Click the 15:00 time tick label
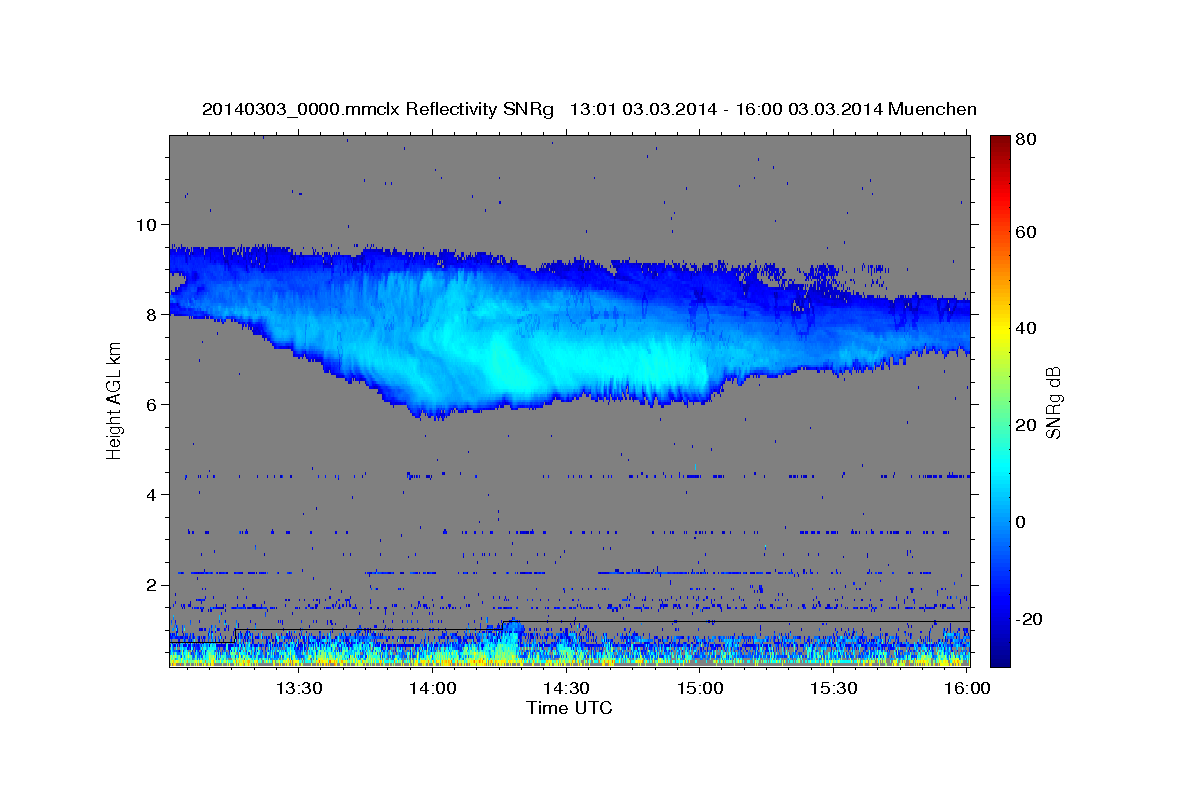Image resolution: width=1200 pixels, height=800 pixels. tap(700, 688)
